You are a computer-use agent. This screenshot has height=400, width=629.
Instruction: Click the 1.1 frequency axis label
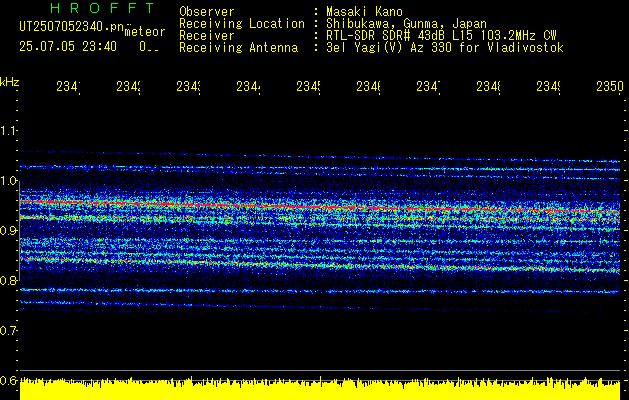click(x=8, y=131)
